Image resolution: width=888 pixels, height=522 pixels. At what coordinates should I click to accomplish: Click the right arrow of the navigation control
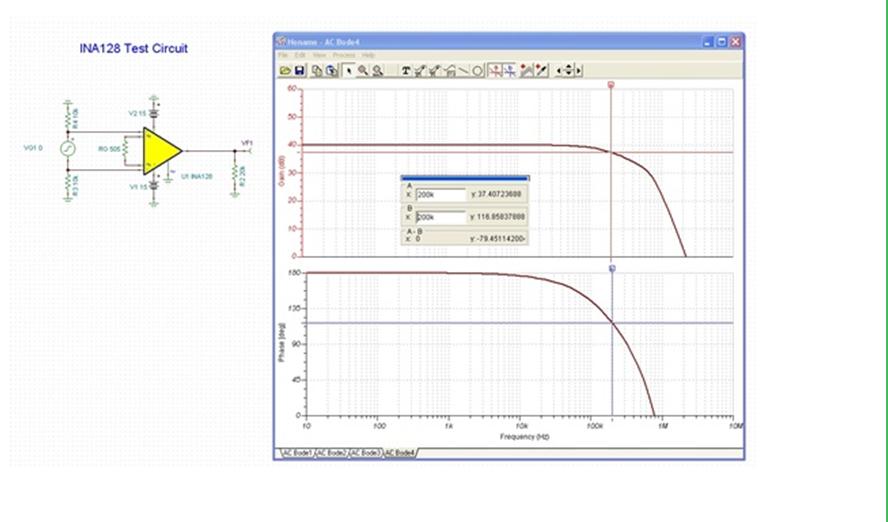point(578,71)
